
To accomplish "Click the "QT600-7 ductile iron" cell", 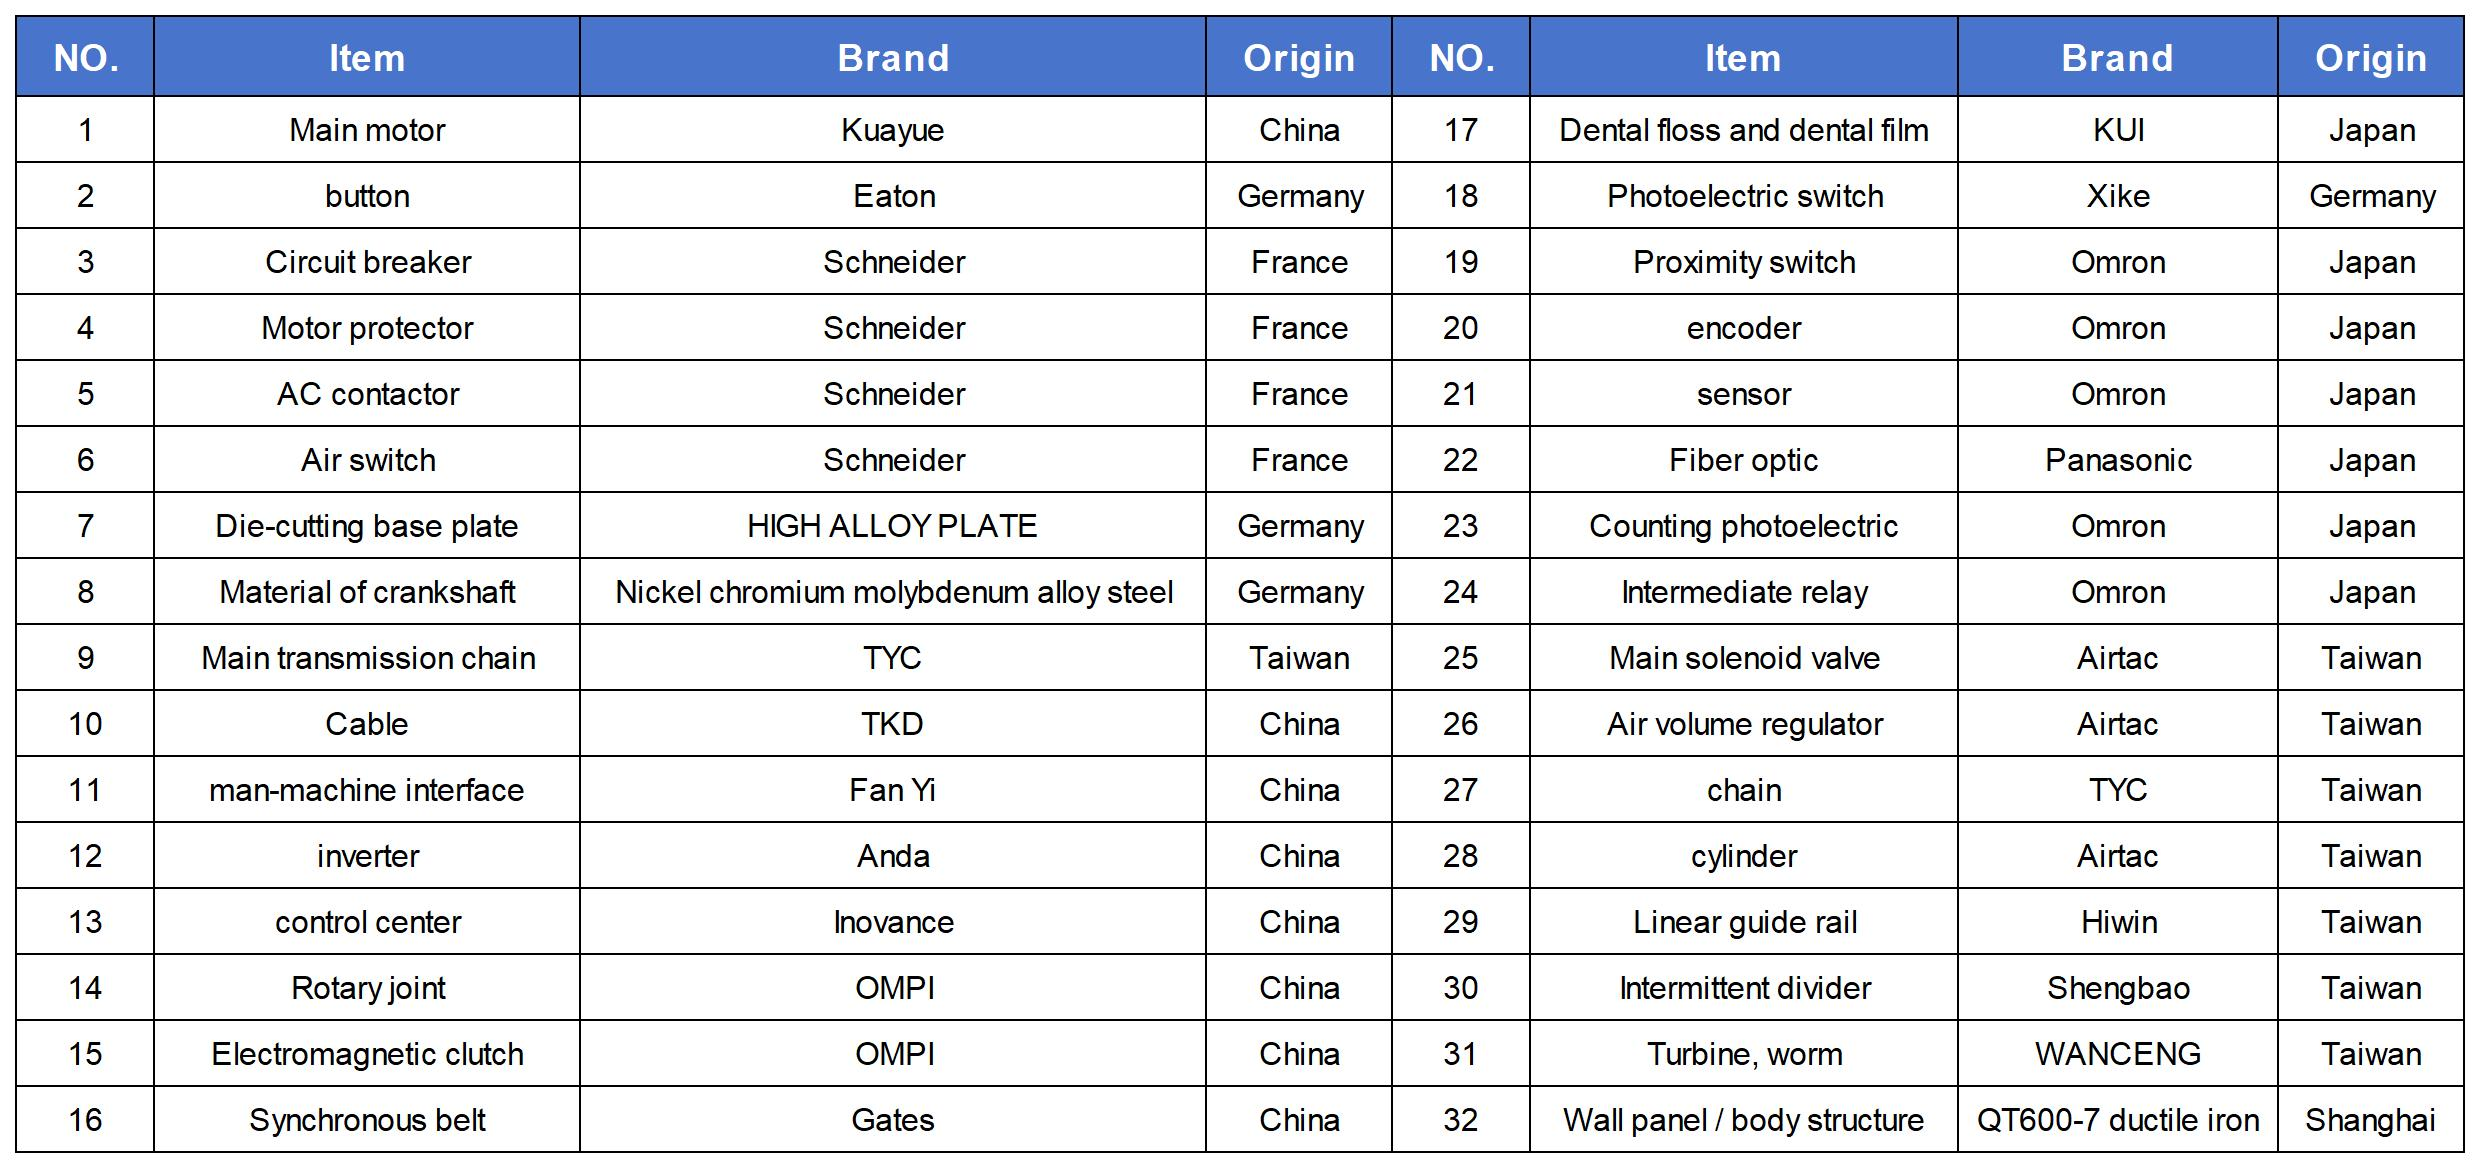I will pos(2117,1120).
